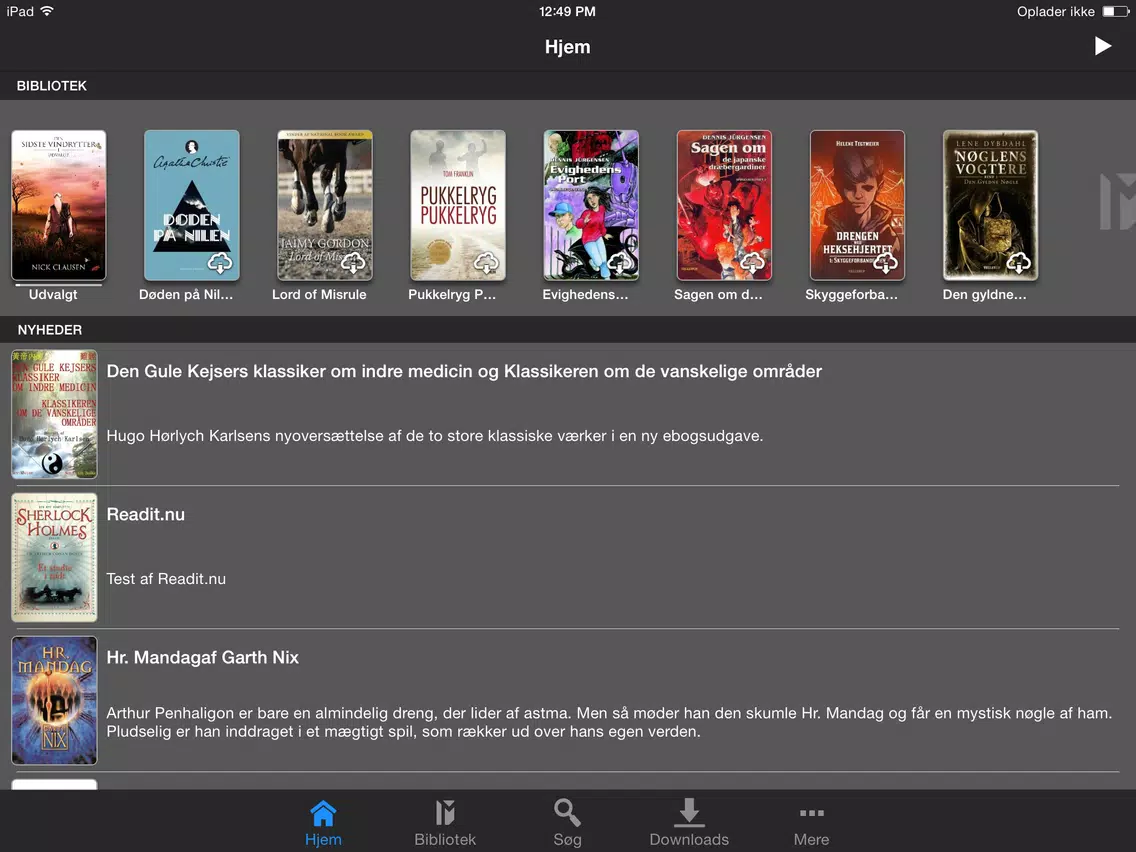Select the 'Udvalgt' title label
Image resolution: width=1136 pixels, height=852 pixels.
[x=53, y=294]
